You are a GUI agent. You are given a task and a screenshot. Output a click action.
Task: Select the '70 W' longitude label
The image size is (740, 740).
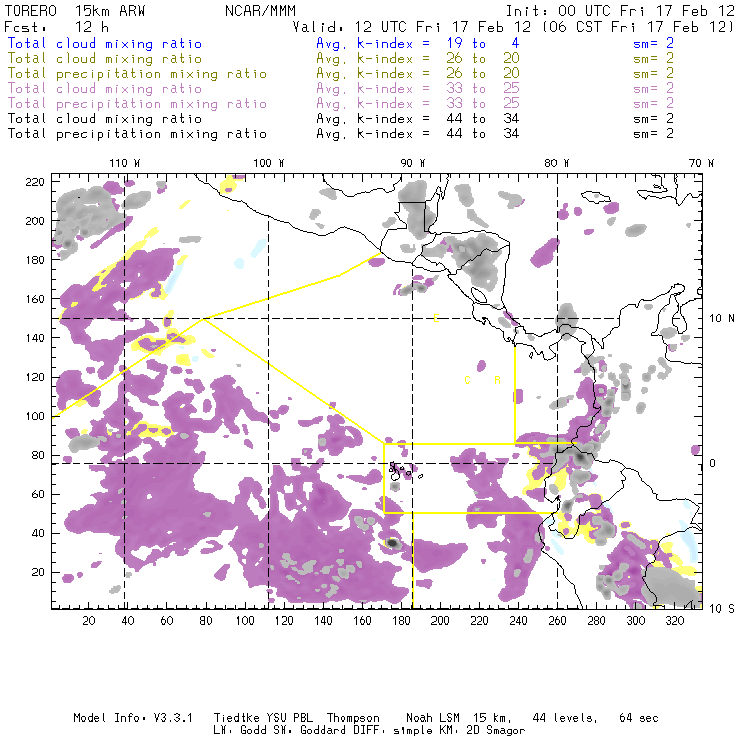click(x=701, y=163)
